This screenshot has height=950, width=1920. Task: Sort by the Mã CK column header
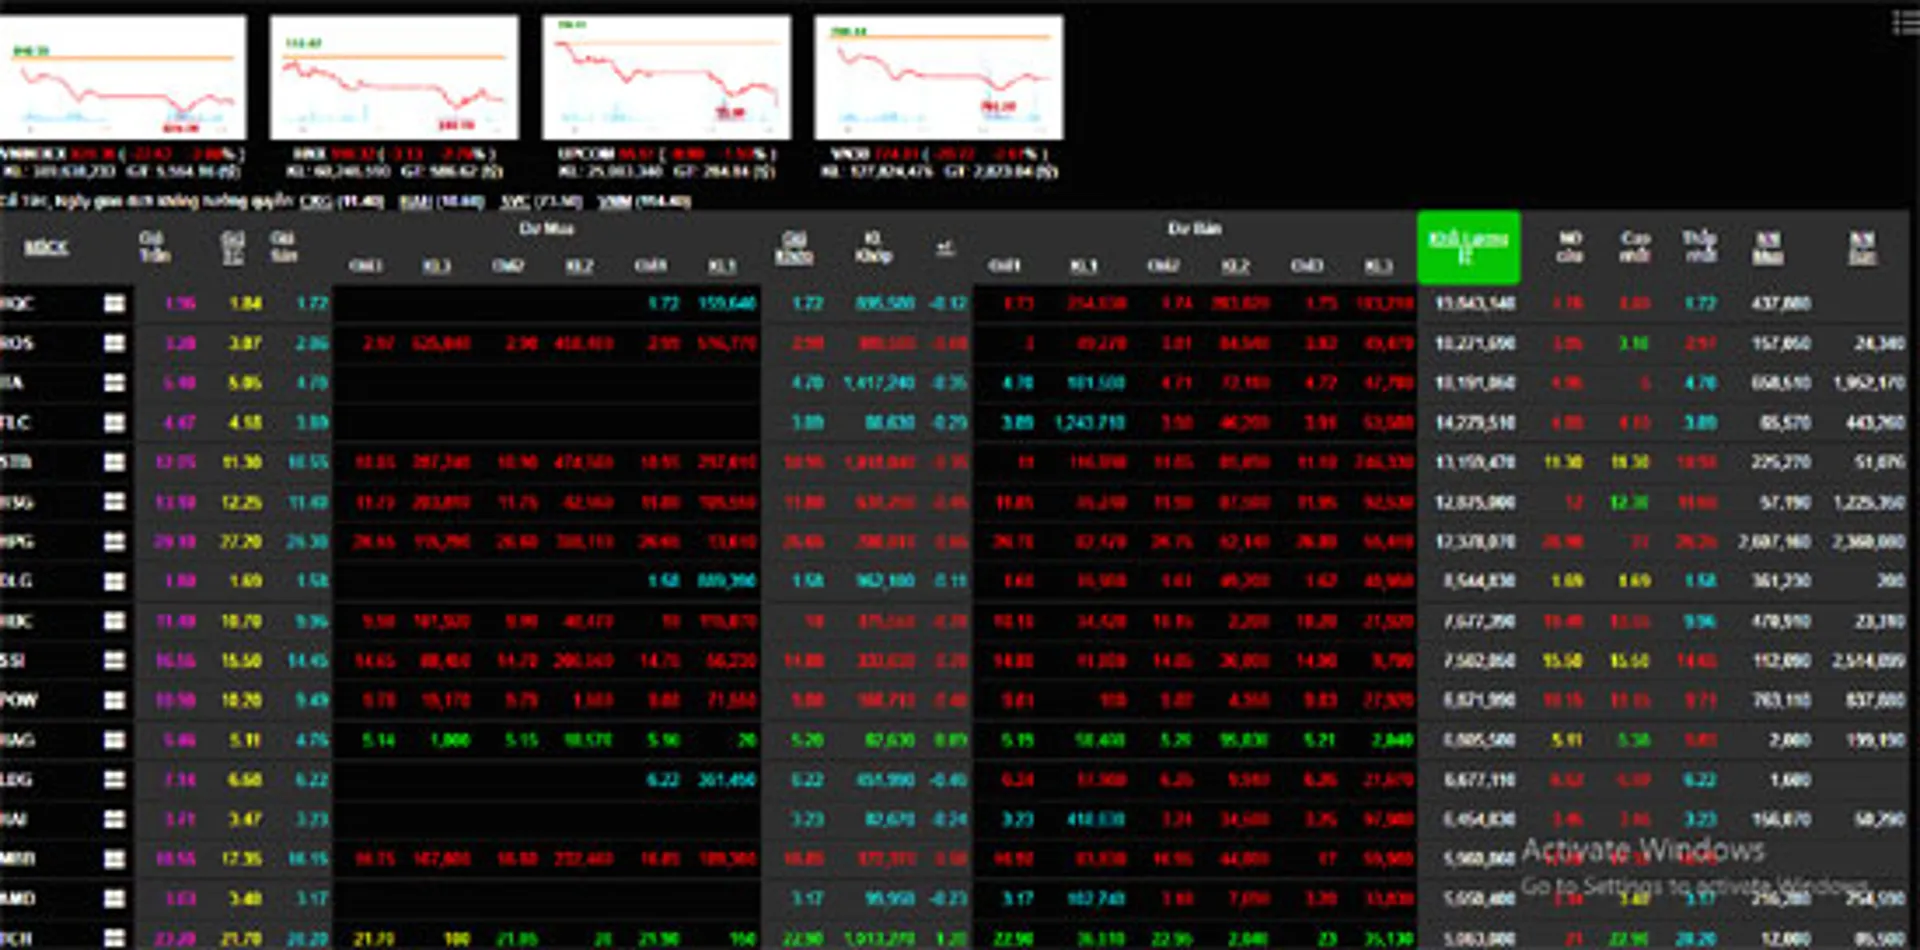46,247
